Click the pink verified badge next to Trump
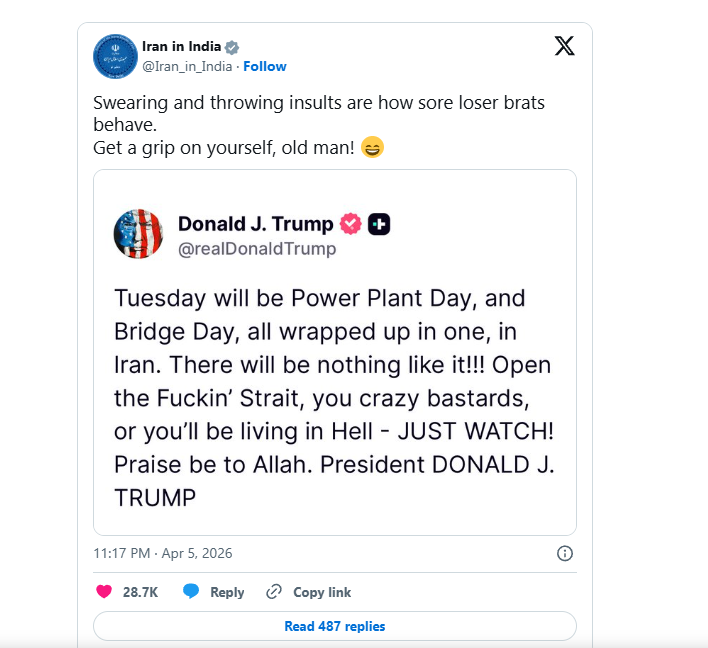Image resolution: width=708 pixels, height=648 pixels. 350,224
